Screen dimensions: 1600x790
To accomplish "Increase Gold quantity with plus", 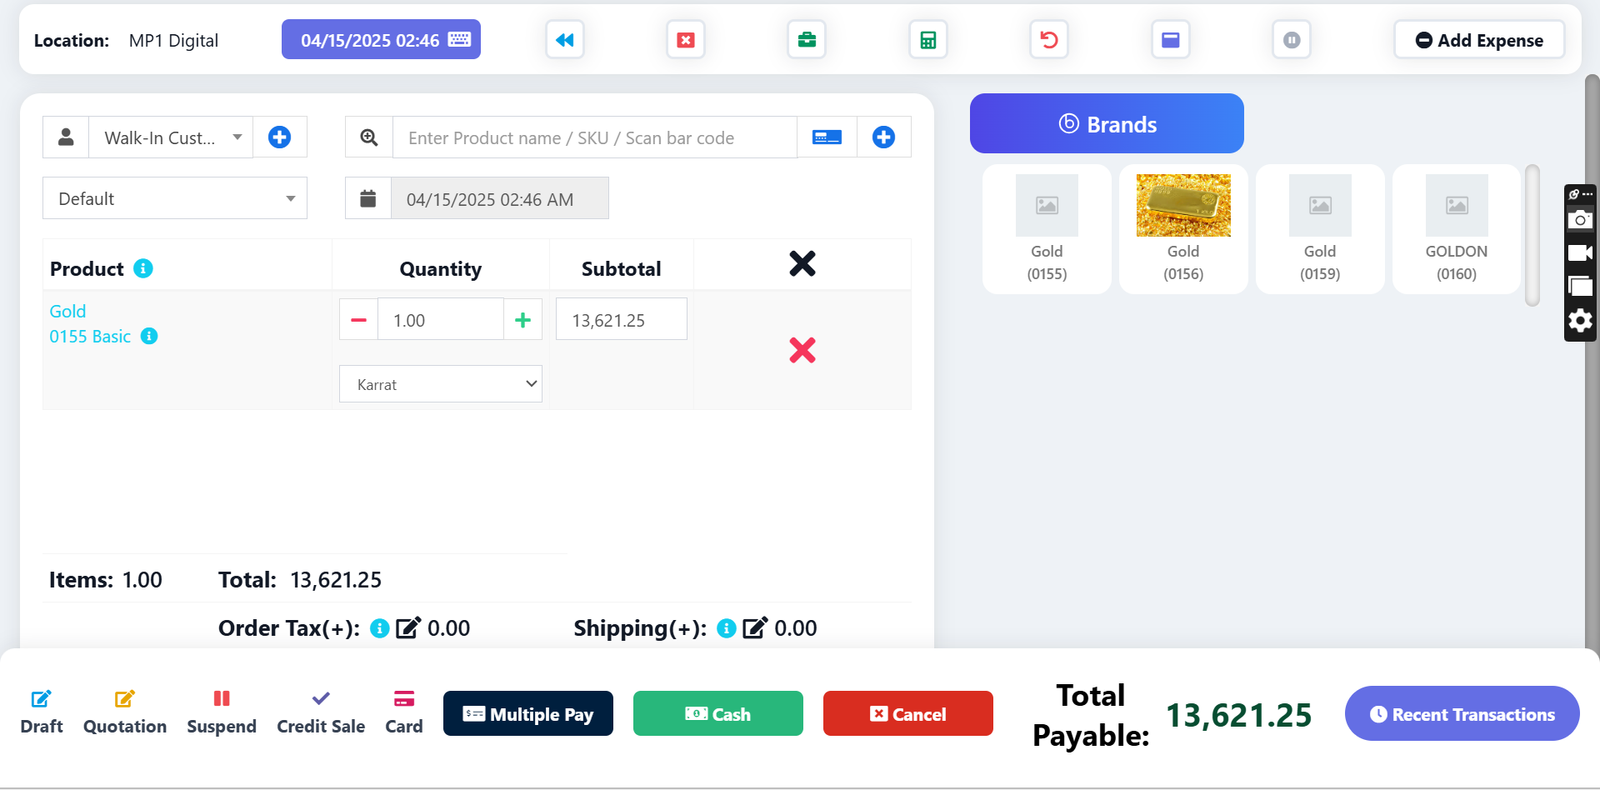I will (x=522, y=320).
